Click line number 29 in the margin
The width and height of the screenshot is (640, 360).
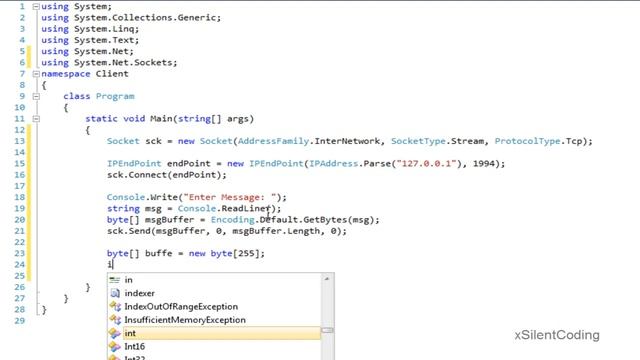click(20, 321)
